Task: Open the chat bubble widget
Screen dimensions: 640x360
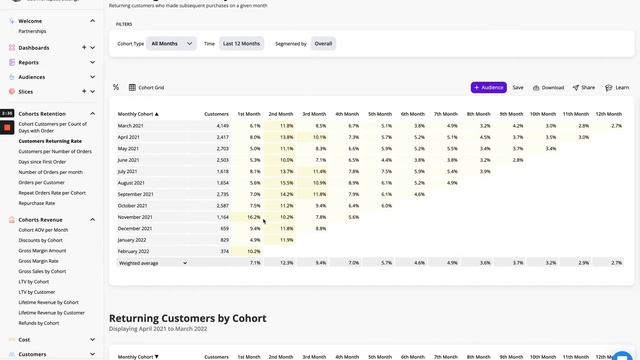Action: (x=622, y=356)
